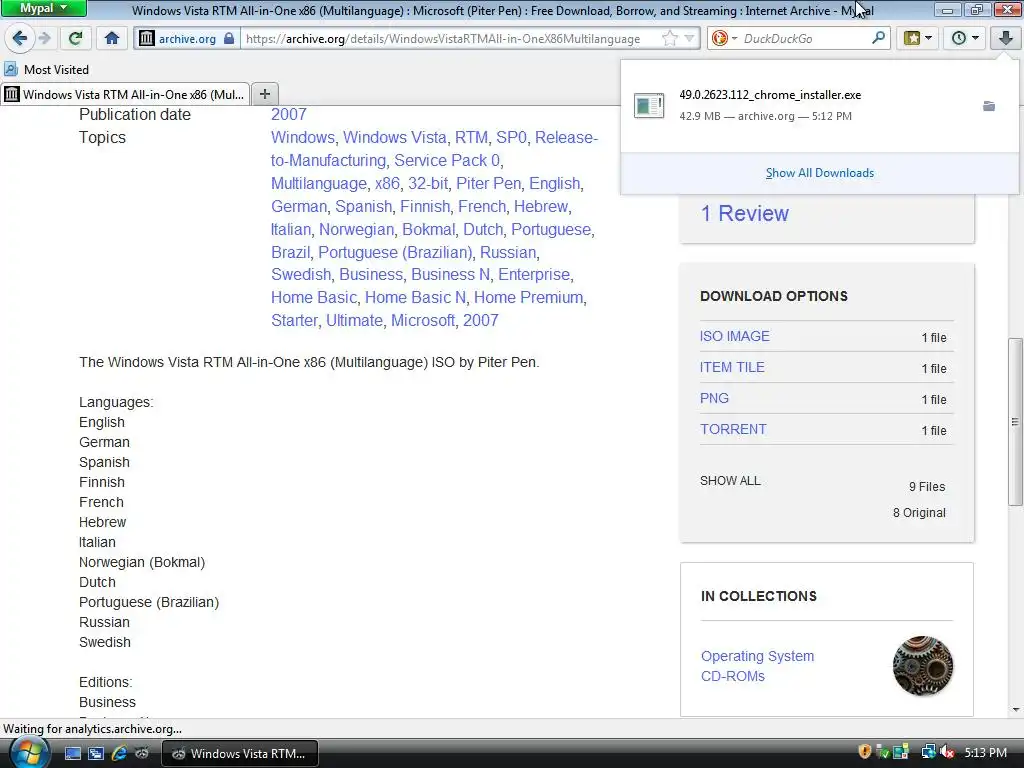This screenshot has width=1024, height=768.
Task: Go to the browser Home page
Action: 112,39
